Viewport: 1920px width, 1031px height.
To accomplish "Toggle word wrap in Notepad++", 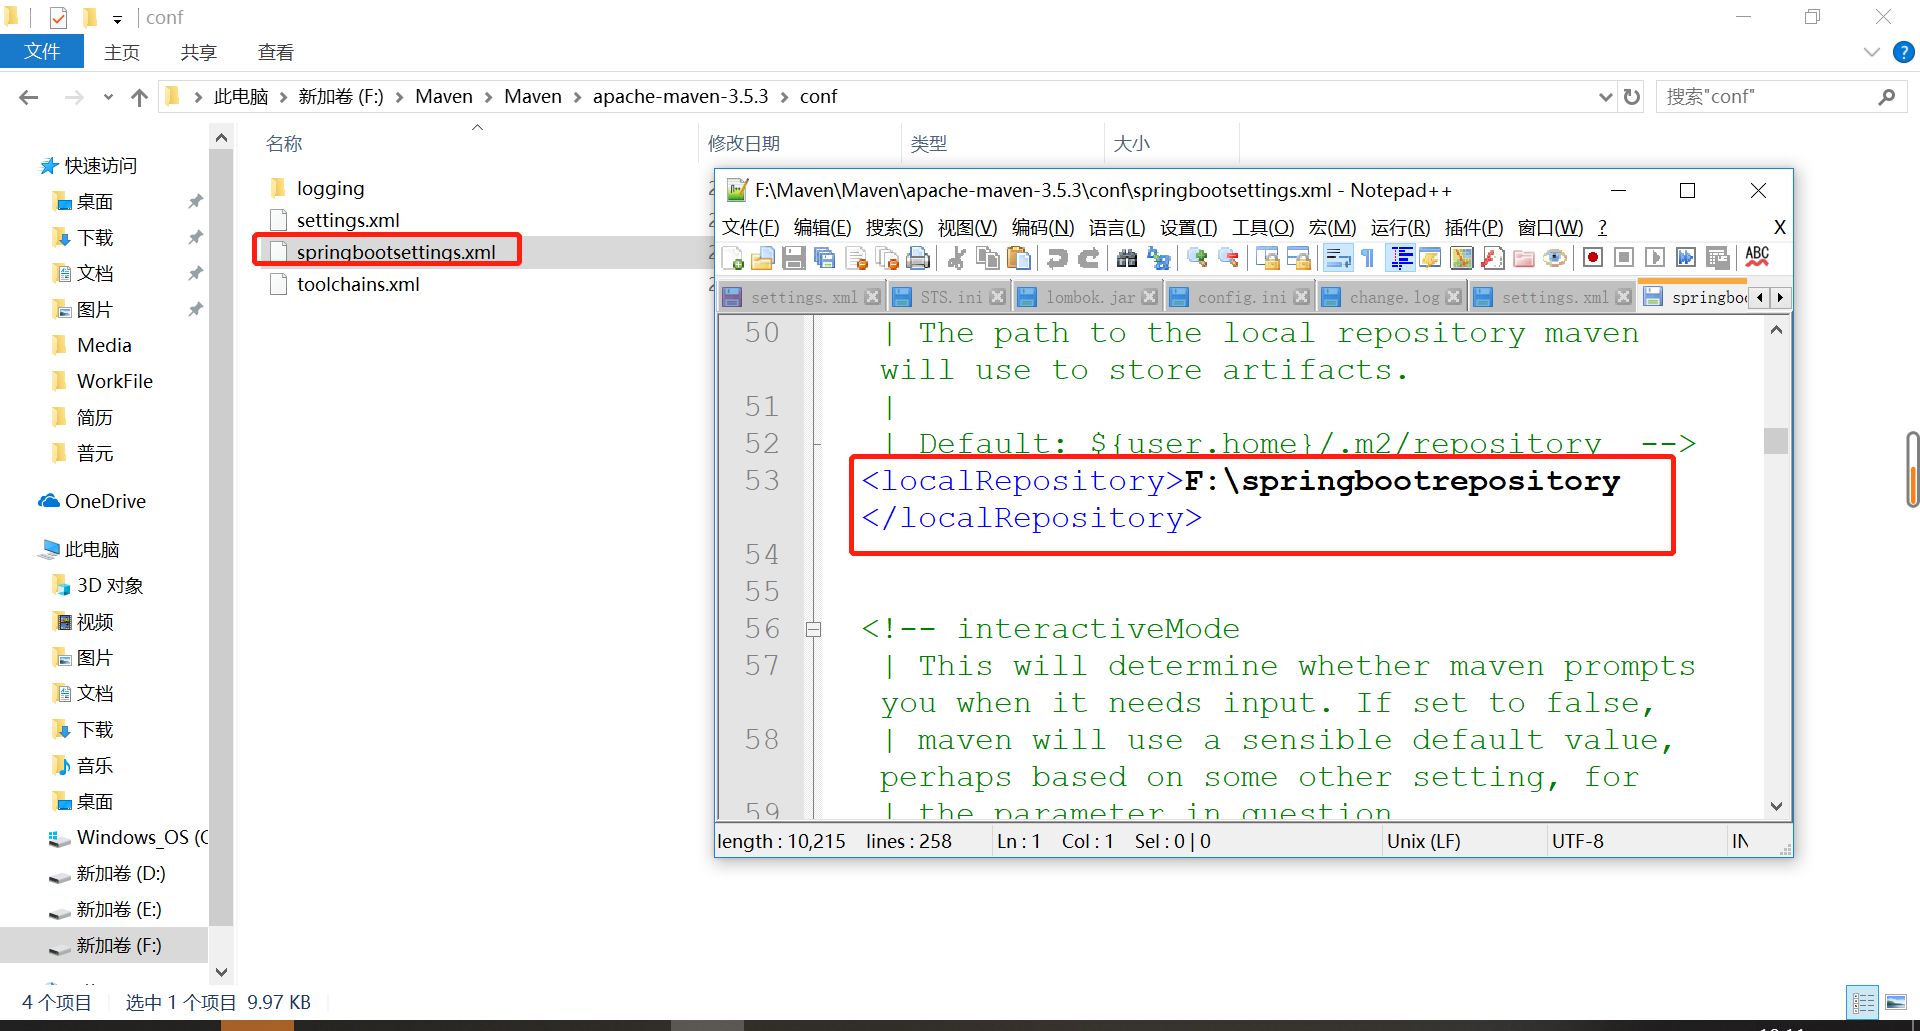I will coord(1338,259).
